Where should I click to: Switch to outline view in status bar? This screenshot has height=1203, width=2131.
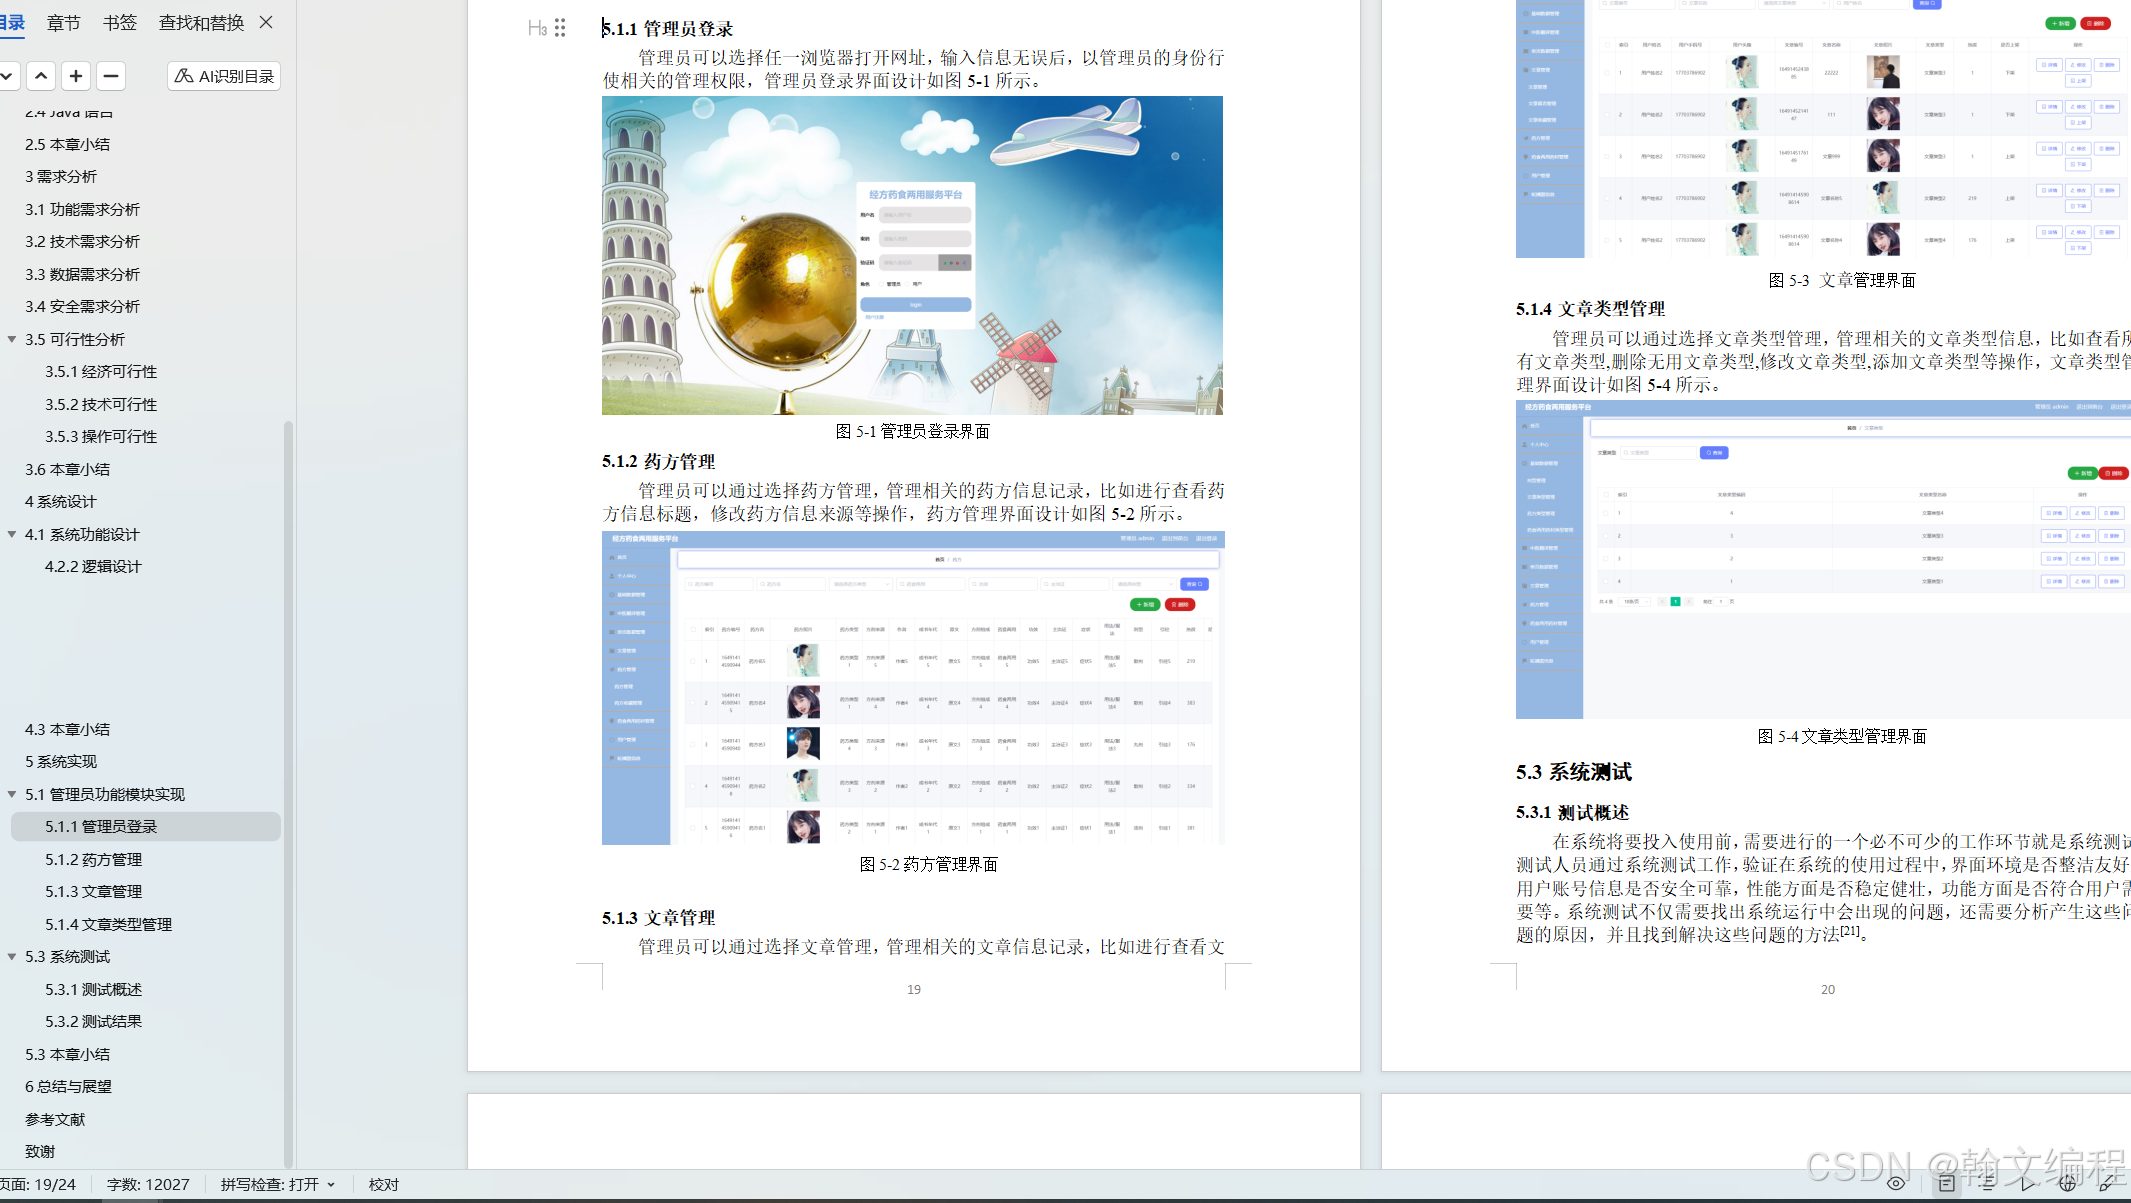coord(1987,1184)
